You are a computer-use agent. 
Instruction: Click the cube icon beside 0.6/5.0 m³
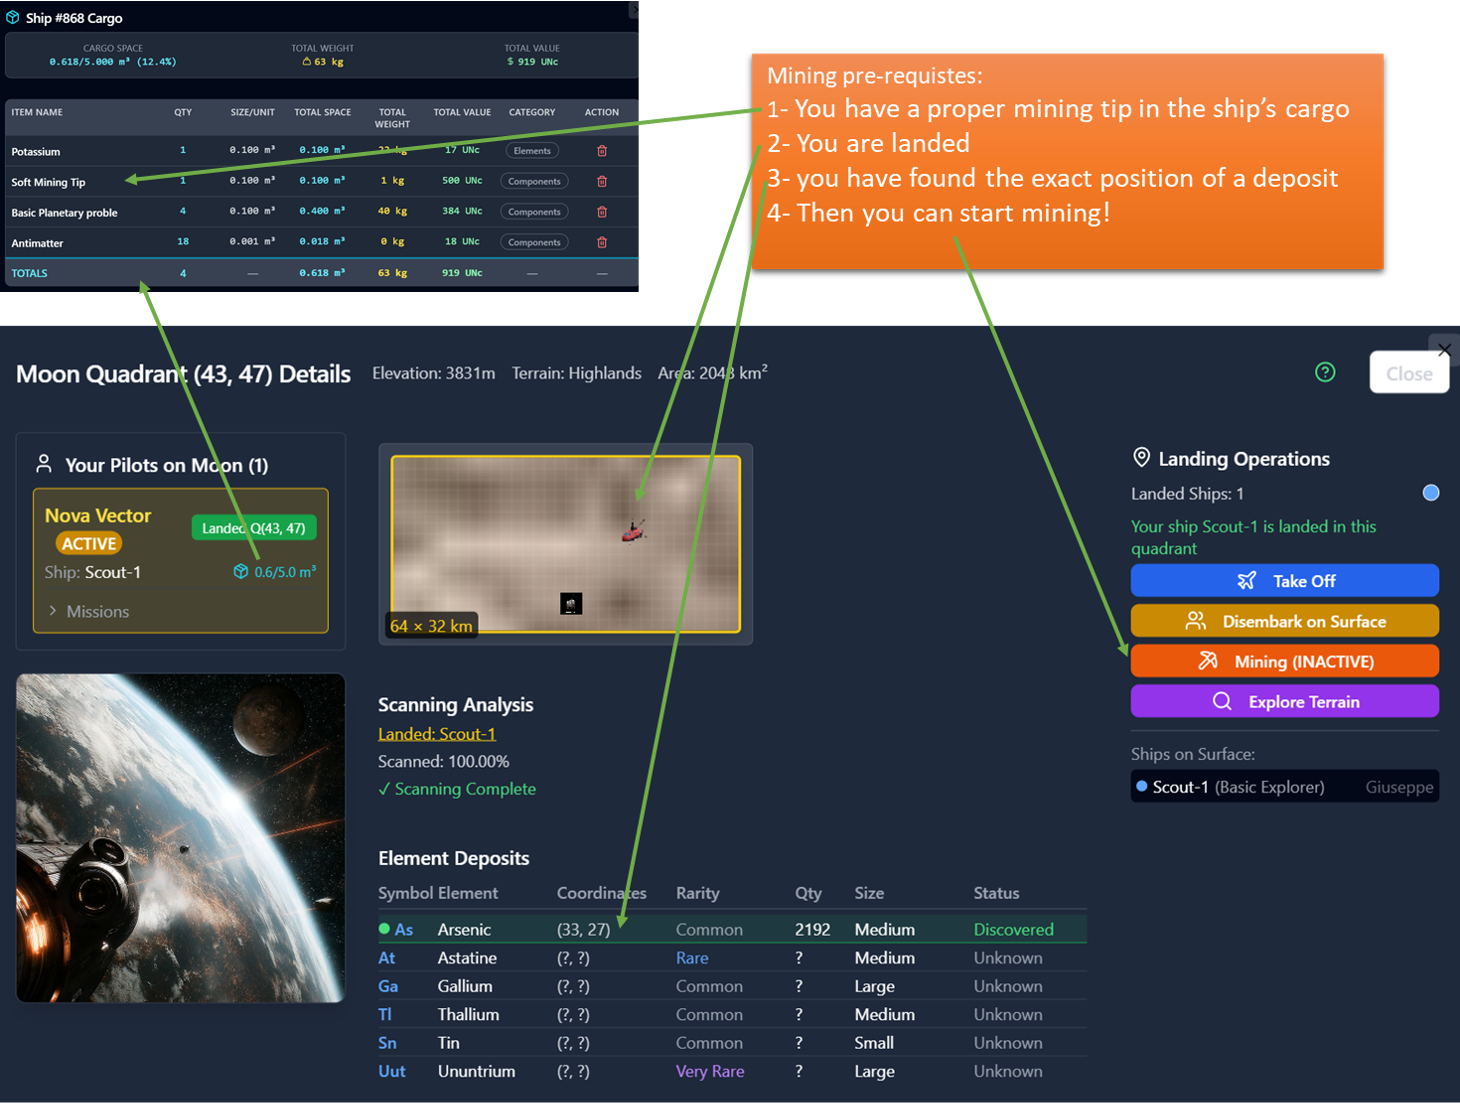(240, 571)
